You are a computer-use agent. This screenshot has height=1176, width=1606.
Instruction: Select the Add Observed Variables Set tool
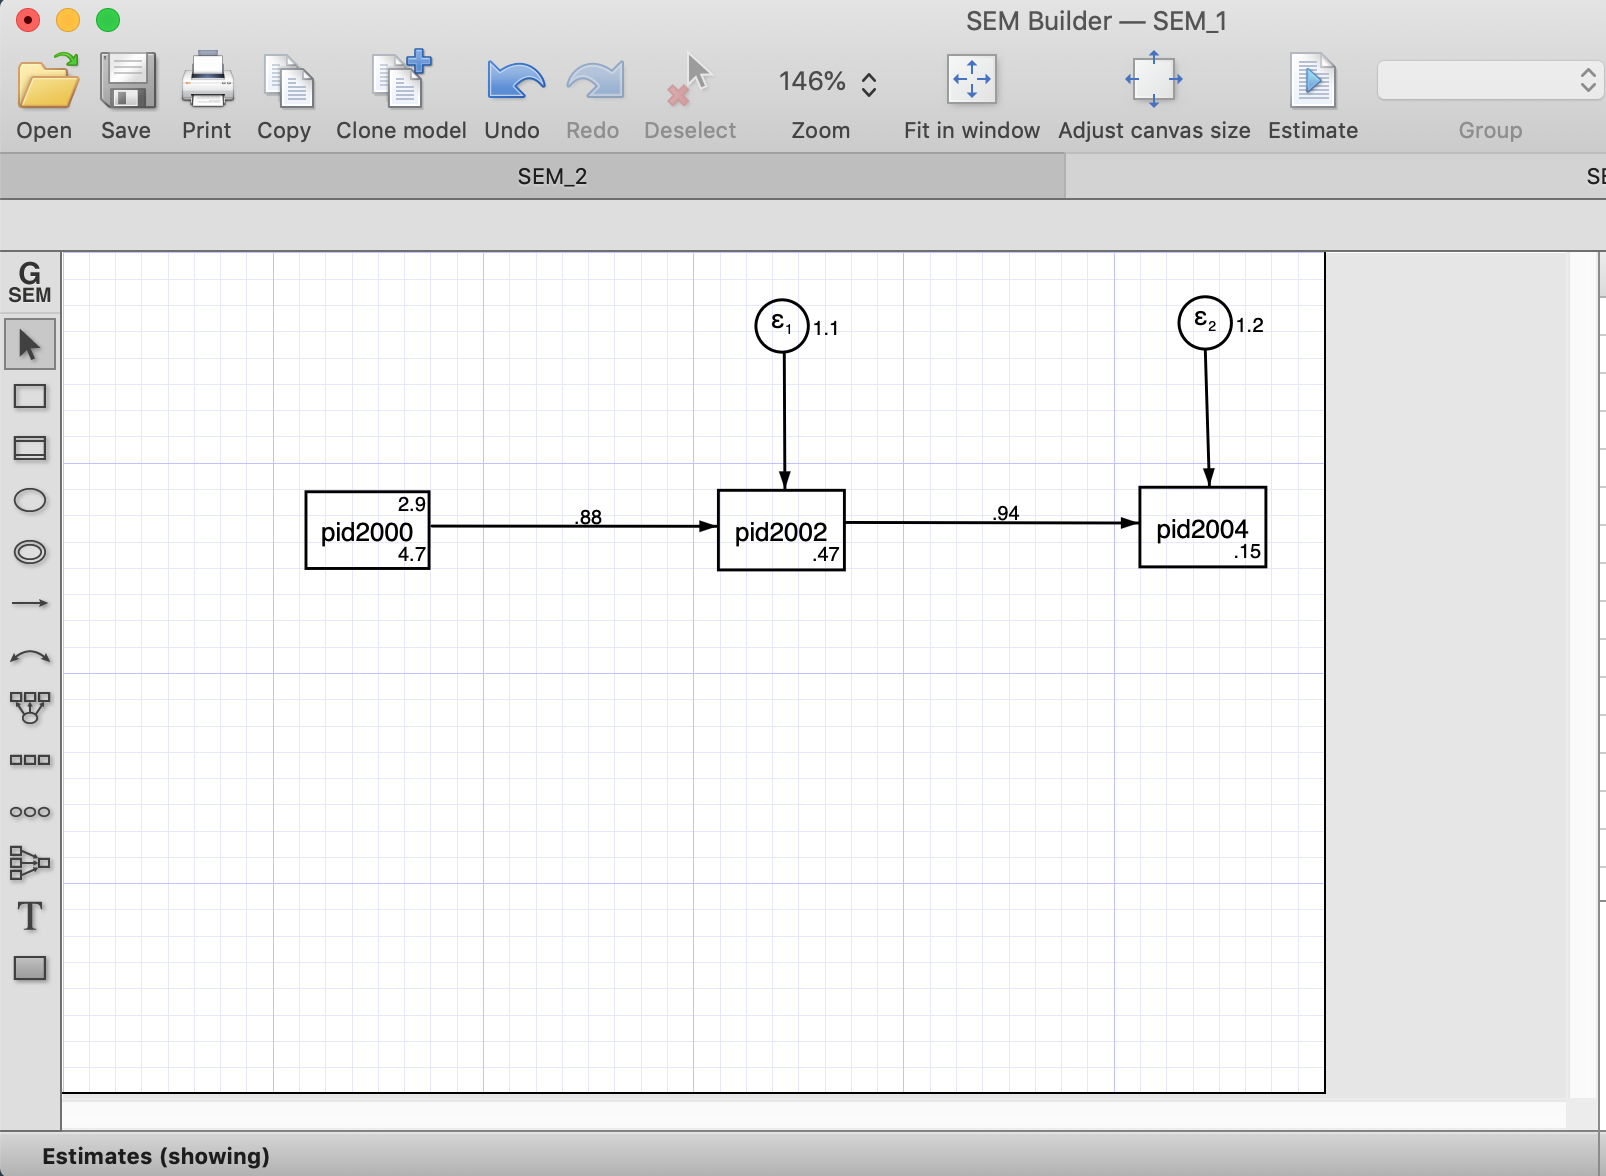(x=30, y=760)
